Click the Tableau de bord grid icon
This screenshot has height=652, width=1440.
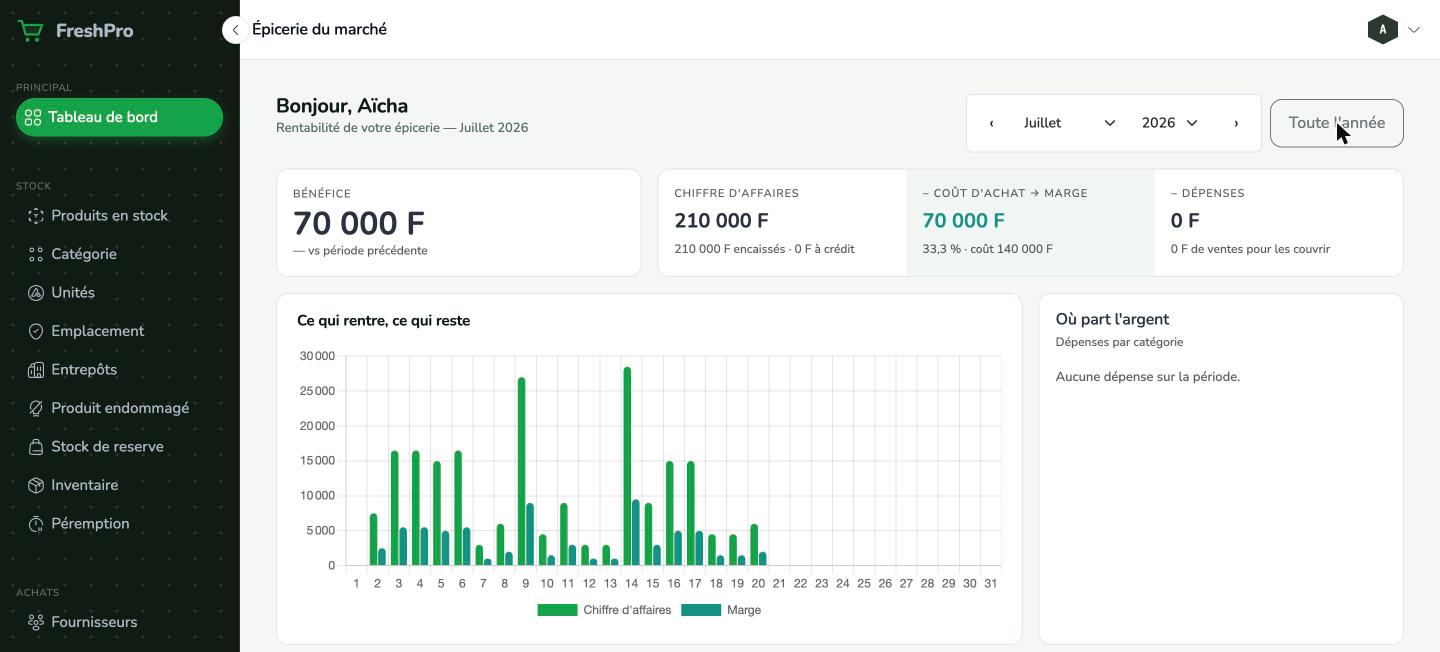point(33,118)
